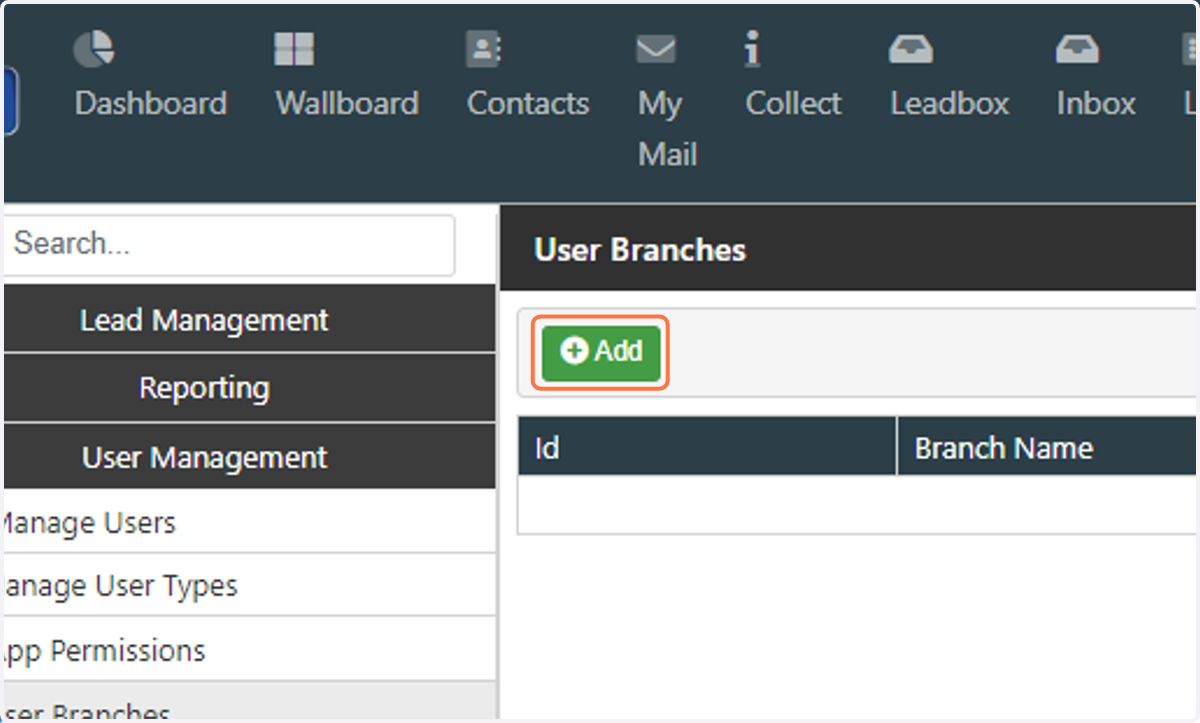Viewport: 1200px width, 723px height.
Task: Collapse the User Management section
Action: (249, 457)
